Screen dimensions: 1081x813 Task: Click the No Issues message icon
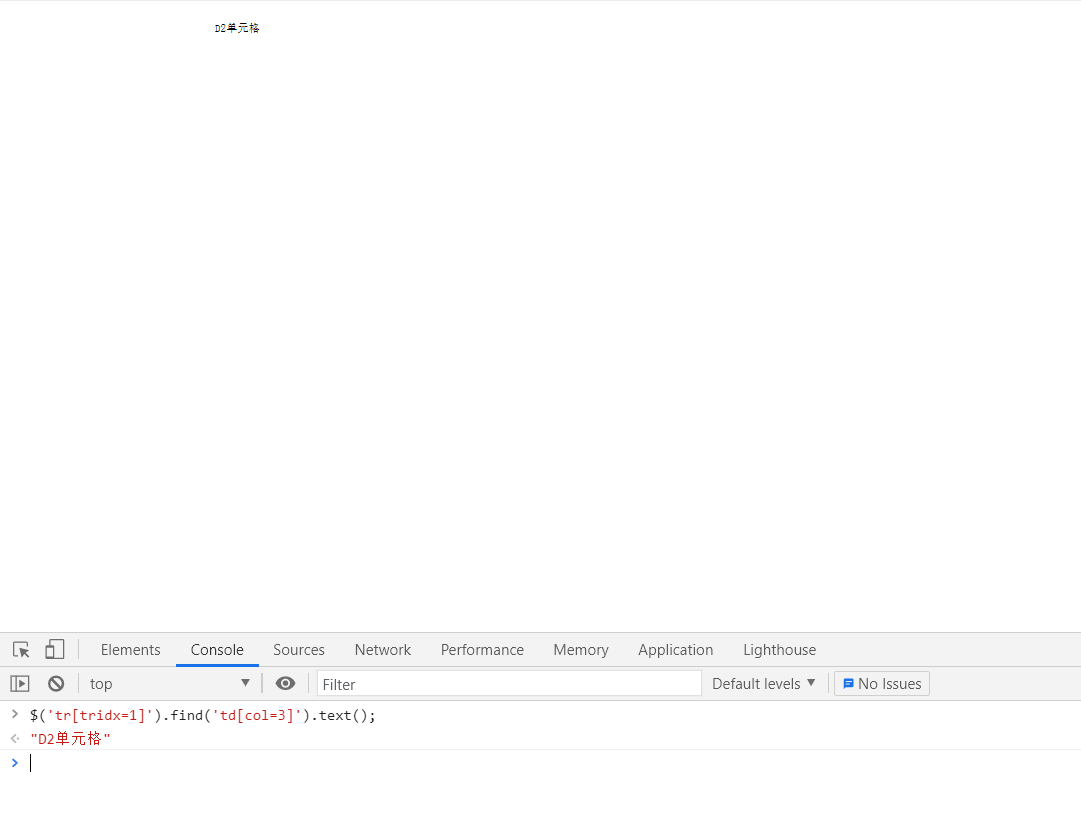click(848, 683)
